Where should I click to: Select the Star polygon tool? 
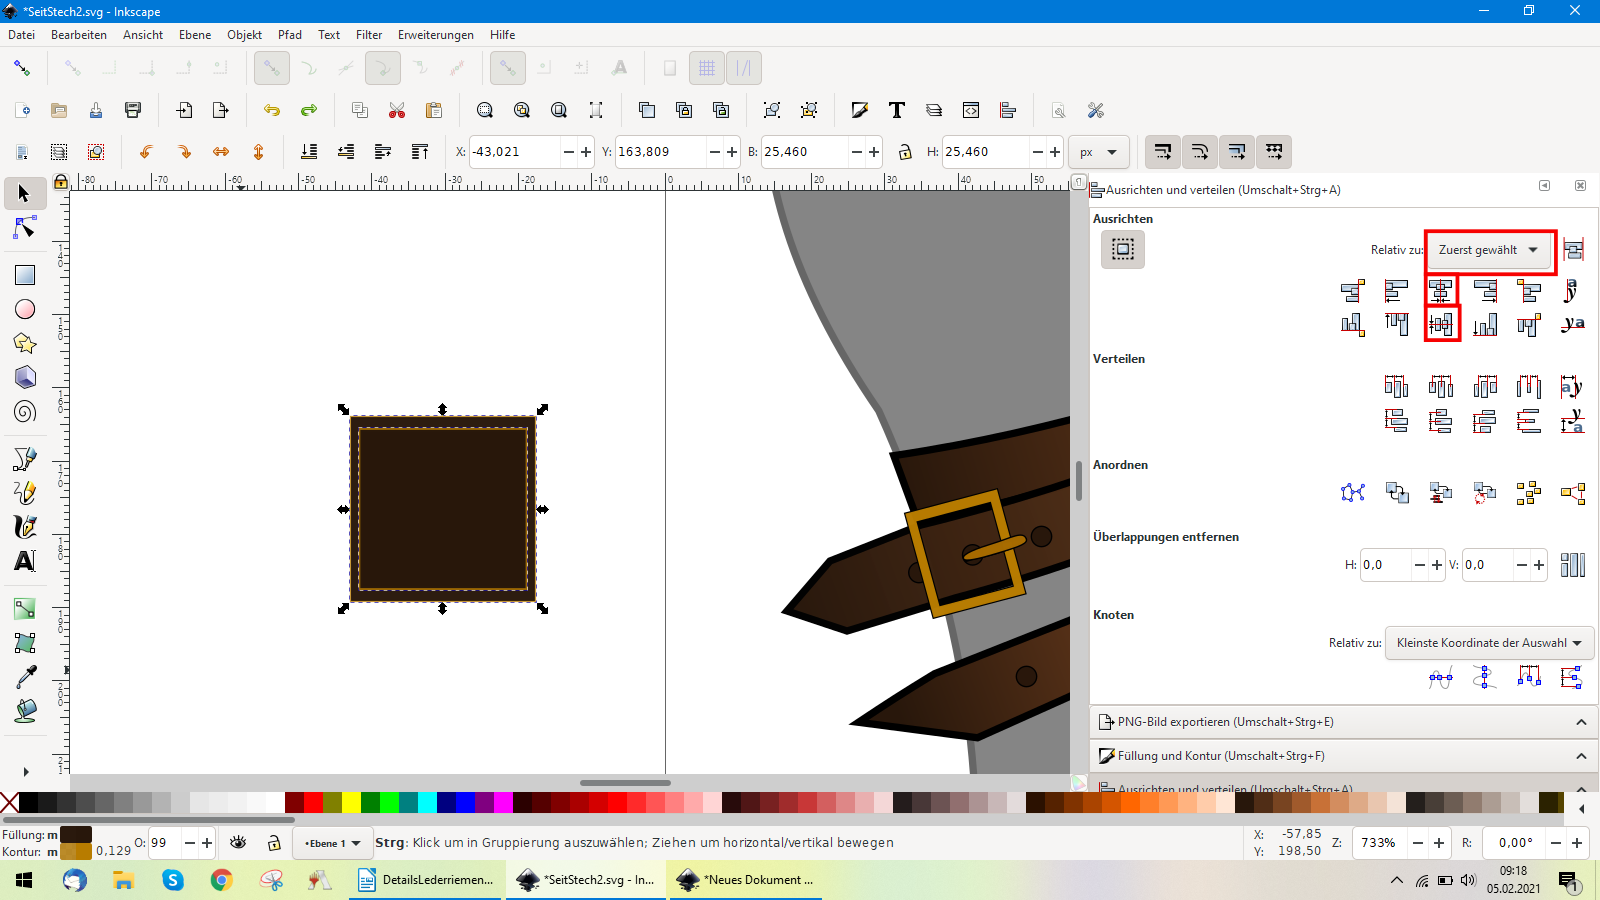point(25,343)
